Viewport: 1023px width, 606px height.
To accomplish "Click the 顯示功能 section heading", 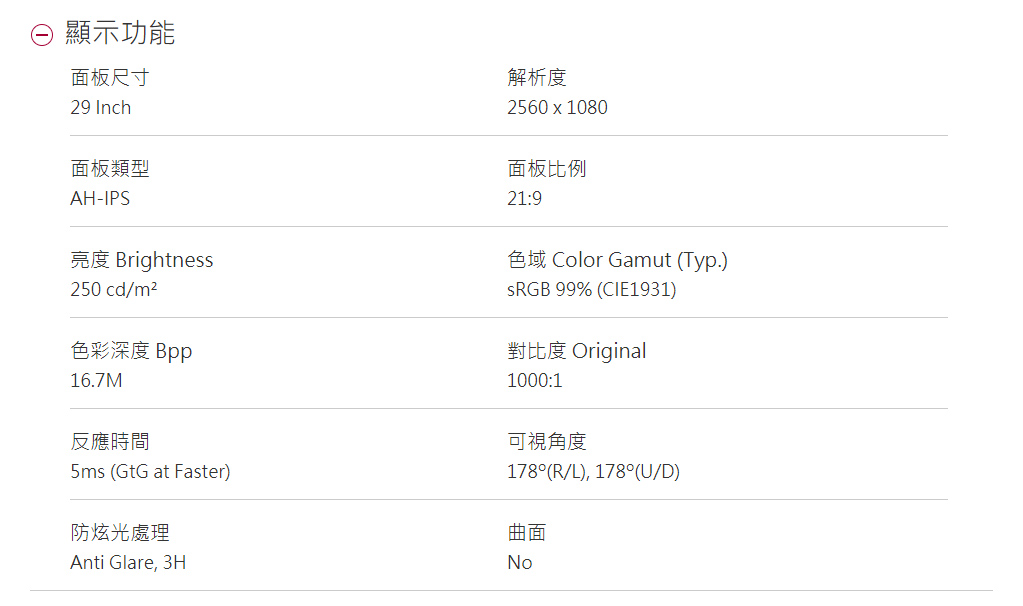I will point(120,33).
